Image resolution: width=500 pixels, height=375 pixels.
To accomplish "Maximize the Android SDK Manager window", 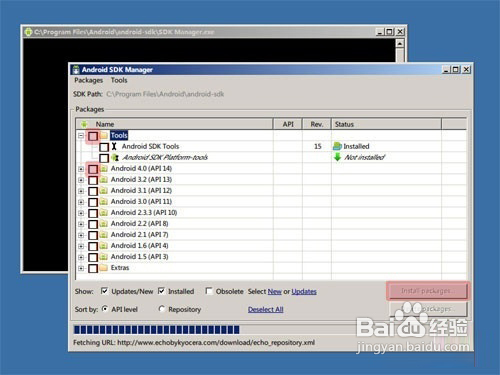I will click(456, 69).
